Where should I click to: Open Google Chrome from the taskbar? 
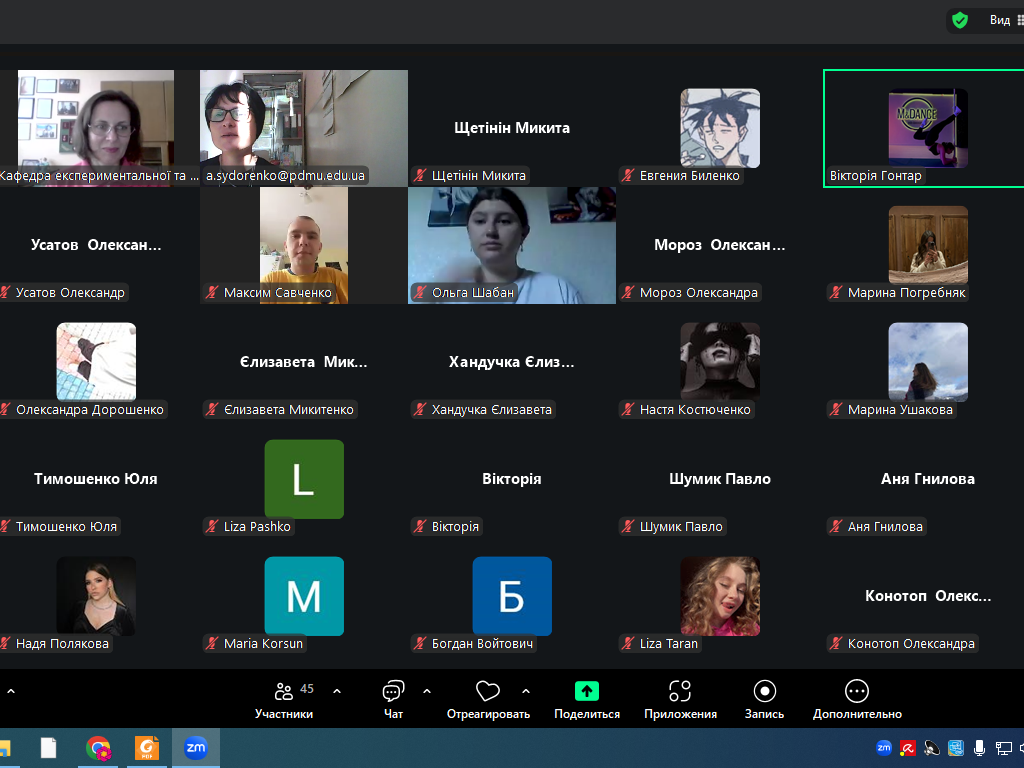[98, 748]
